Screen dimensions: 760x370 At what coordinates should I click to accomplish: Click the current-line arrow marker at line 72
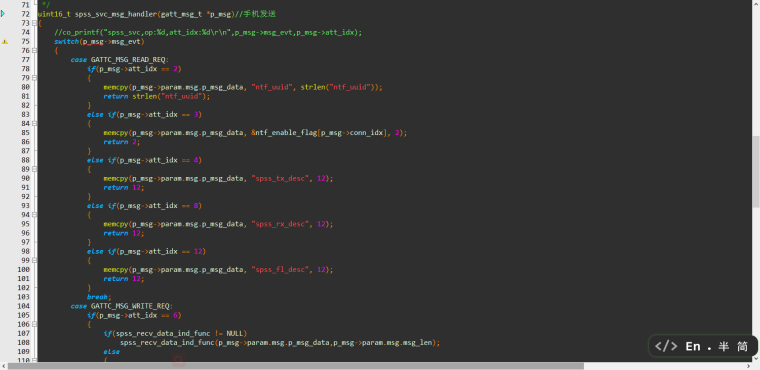3,14
